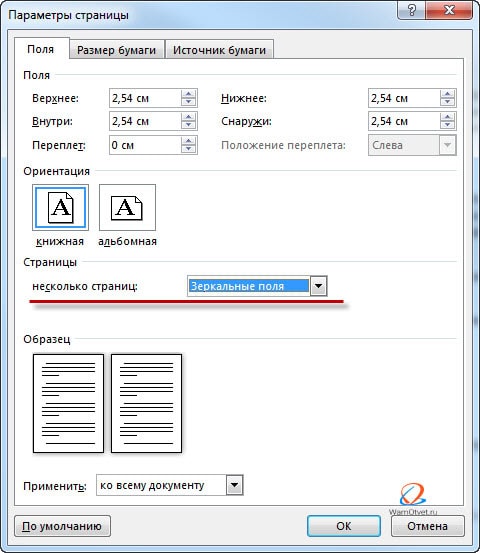Increase the Внутри margin with up arrow
Screen dimensions: 480x553
(188, 117)
